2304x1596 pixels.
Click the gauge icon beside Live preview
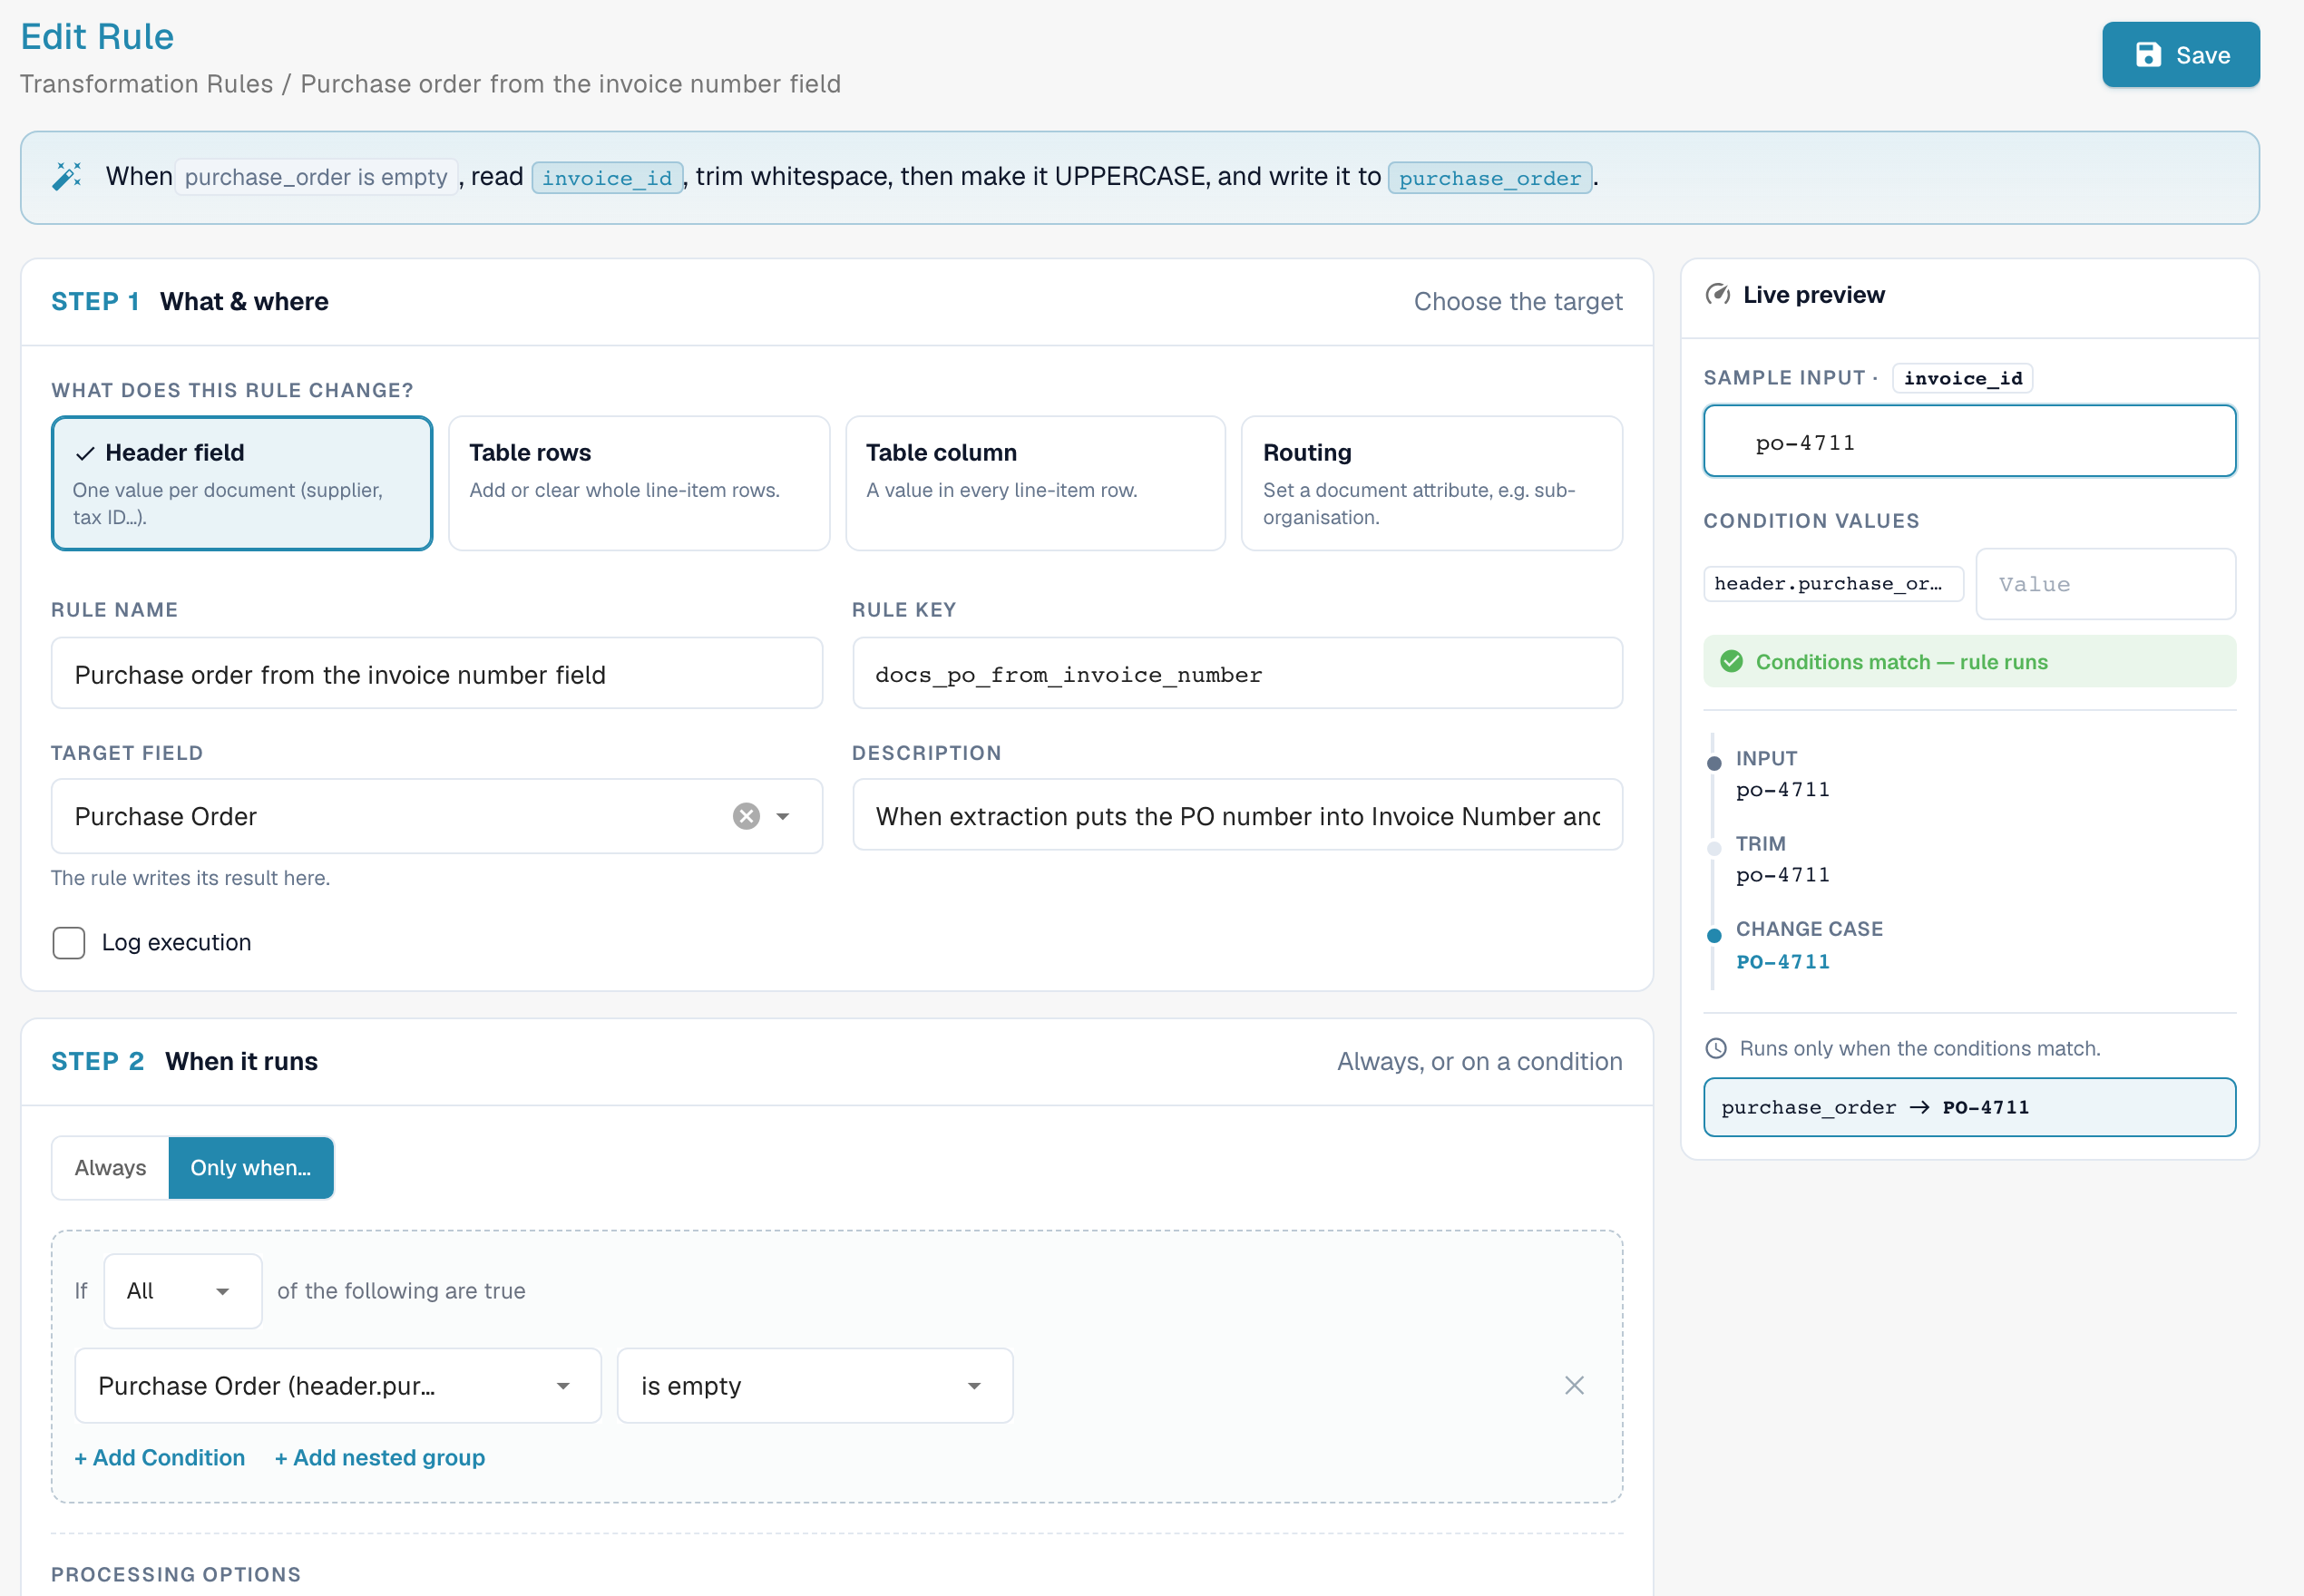pyautogui.click(x=1717, y=295)
